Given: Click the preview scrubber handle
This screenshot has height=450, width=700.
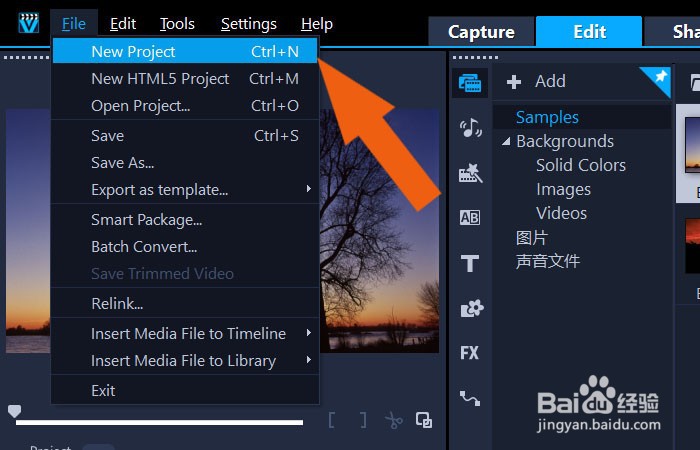Looking at the screenshot, I should tap(14, 411).
